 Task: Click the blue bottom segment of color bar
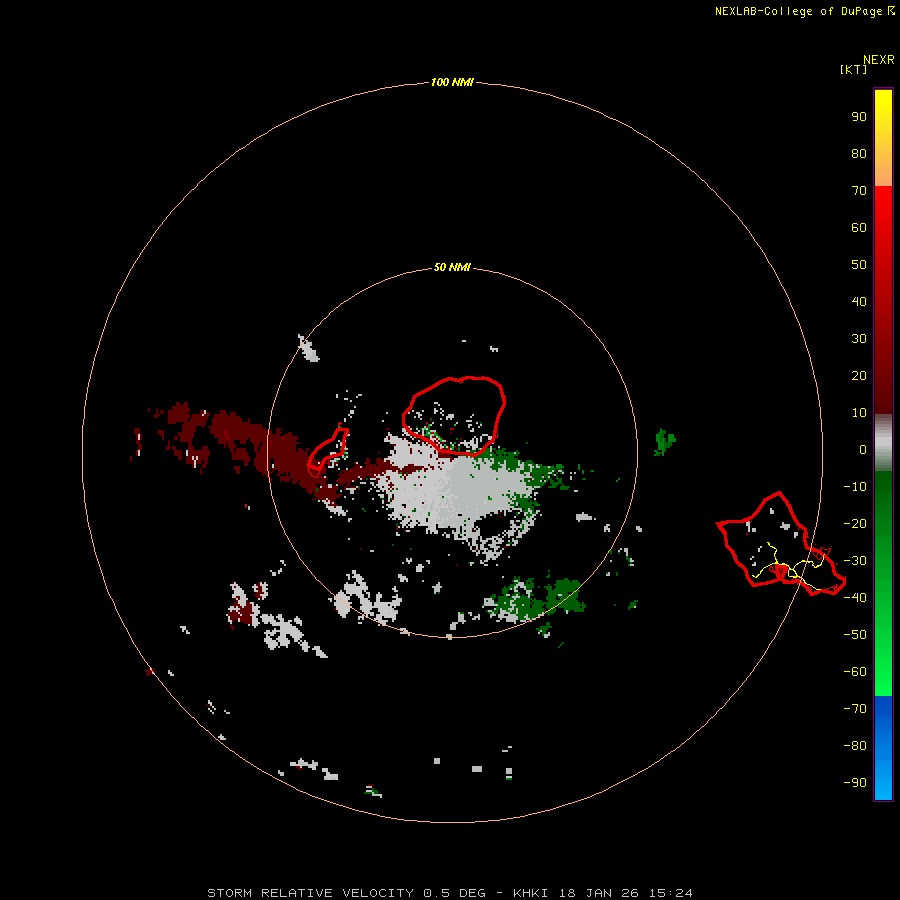[883, 747]
